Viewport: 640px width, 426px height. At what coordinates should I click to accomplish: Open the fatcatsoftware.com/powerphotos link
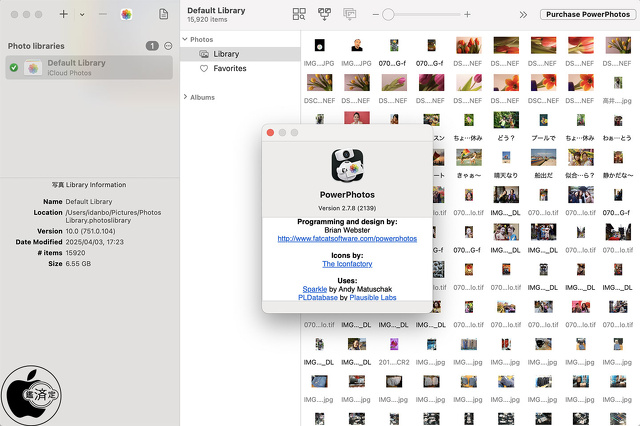pyautogui.click(x=346, y=239)
